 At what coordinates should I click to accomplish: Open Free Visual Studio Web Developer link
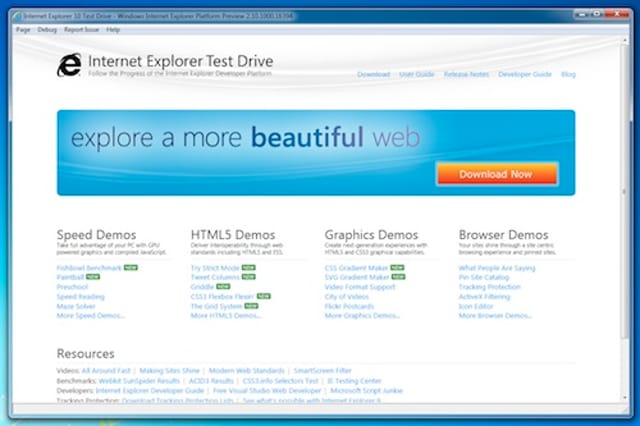tap(267, 391)
